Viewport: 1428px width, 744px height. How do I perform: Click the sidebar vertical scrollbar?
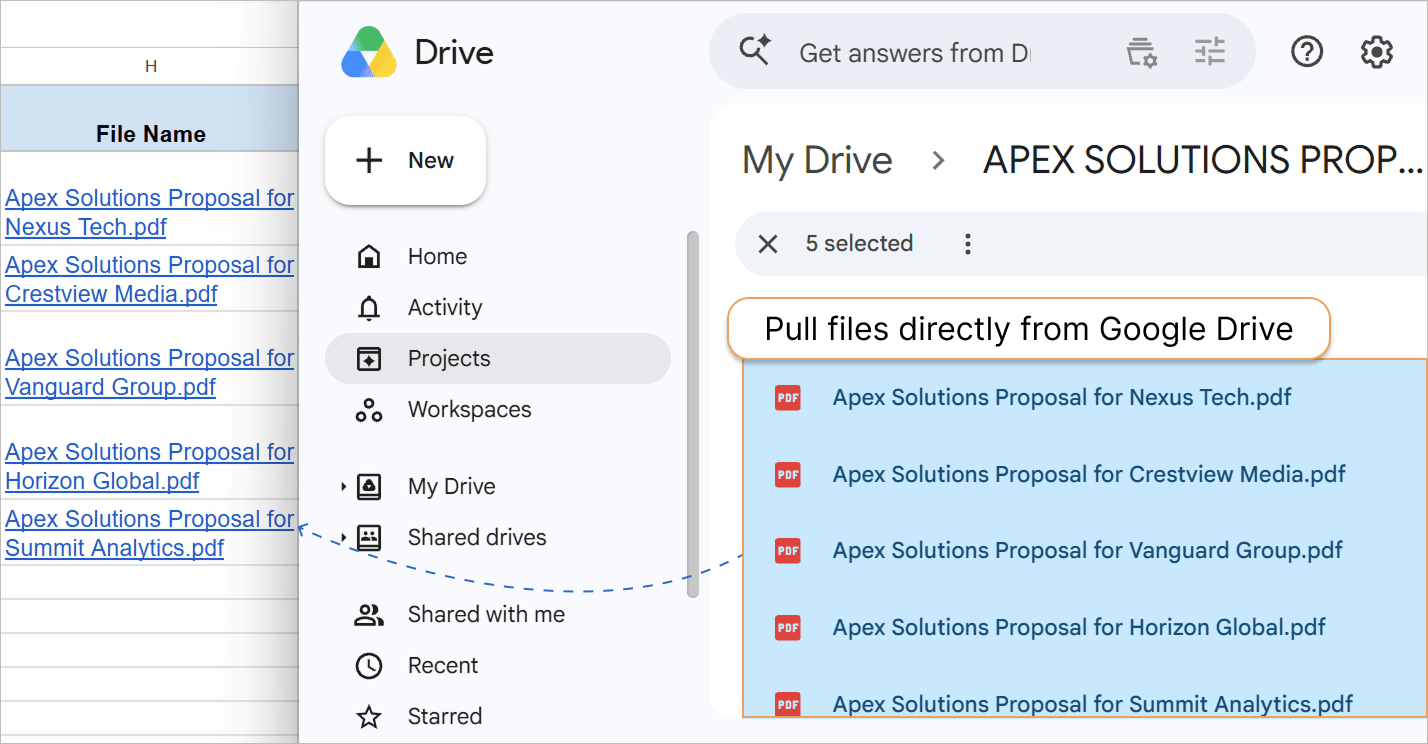tap(692, 415)
